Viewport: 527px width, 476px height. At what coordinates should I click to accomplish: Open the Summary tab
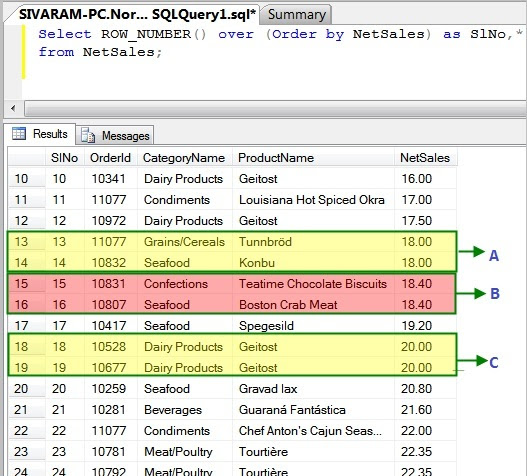296,15
